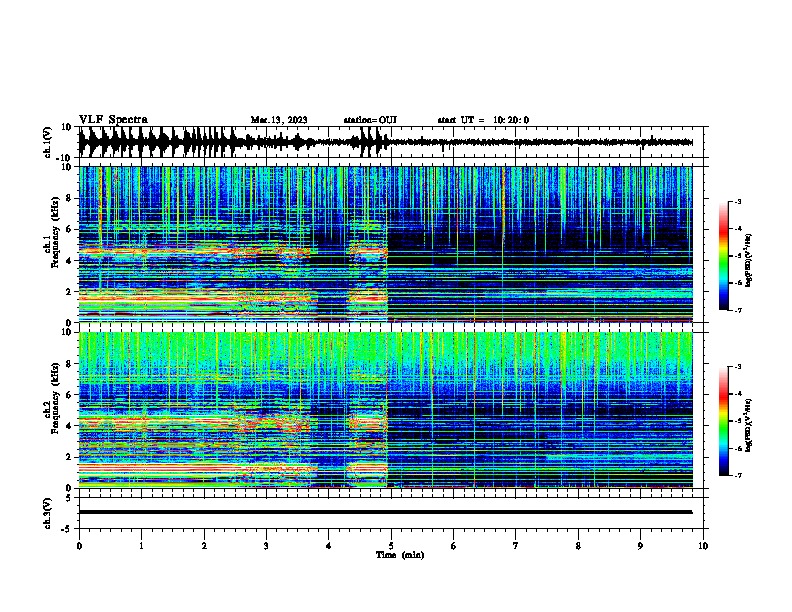Screen dimensions: 792x612
Task: Click the ch.2 spectrogram panel
Action: [393, 410]
